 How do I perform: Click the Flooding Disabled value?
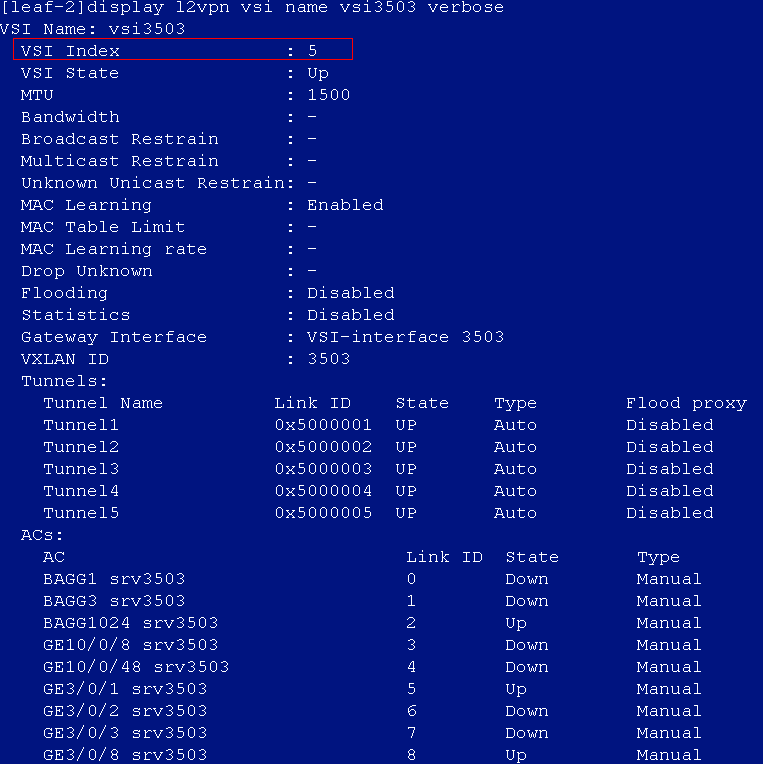click(x=350, y=293)
